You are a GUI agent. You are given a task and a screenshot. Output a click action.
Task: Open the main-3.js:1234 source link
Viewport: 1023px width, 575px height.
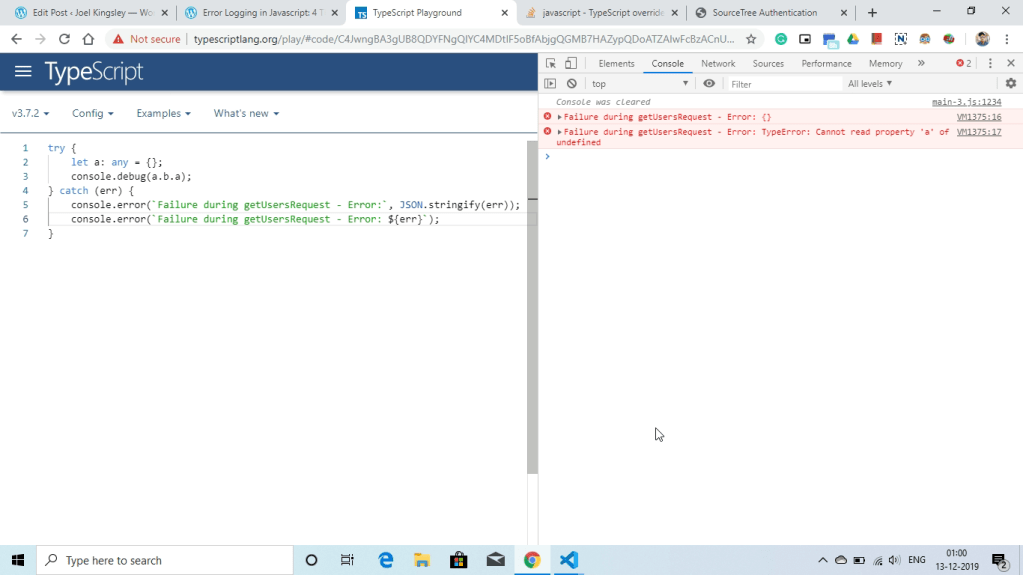(x=966, y=102)
